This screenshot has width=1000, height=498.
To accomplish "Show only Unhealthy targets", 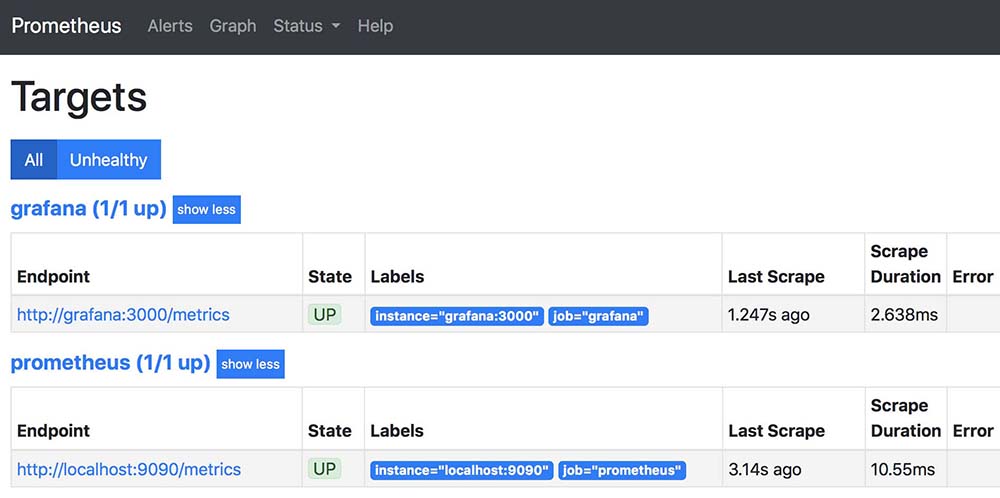I will pos(108,160).
